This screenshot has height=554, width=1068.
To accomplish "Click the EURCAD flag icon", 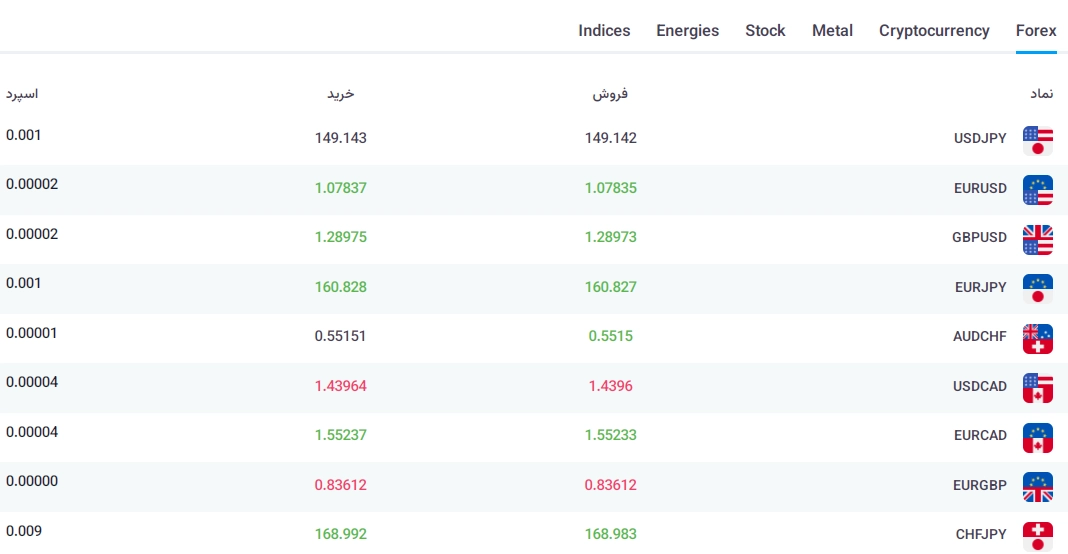I will (x=1037, y=437).
